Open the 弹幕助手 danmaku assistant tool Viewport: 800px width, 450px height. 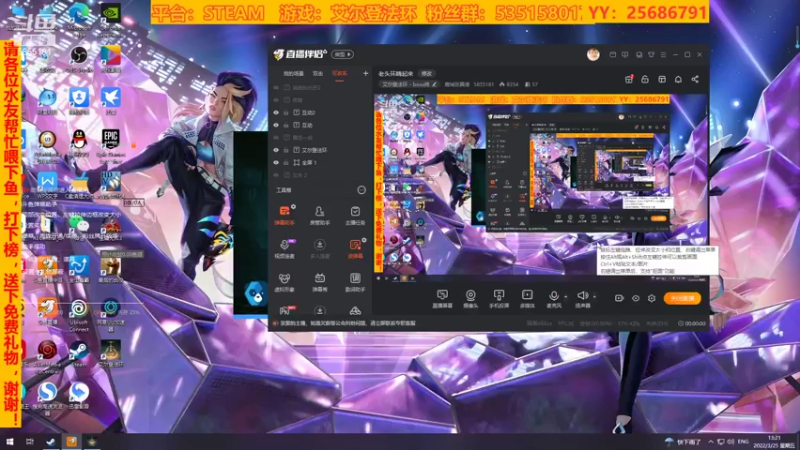point(284,215)
